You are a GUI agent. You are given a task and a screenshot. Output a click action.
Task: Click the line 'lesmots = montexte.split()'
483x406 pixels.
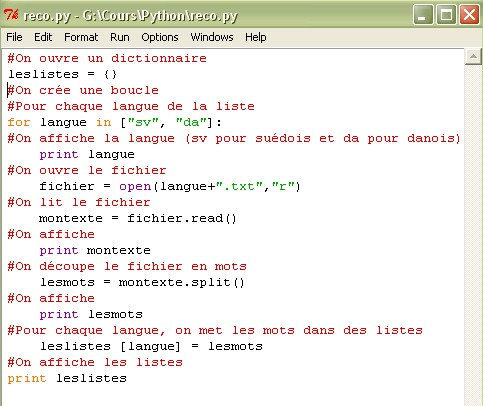click(142, 282)
